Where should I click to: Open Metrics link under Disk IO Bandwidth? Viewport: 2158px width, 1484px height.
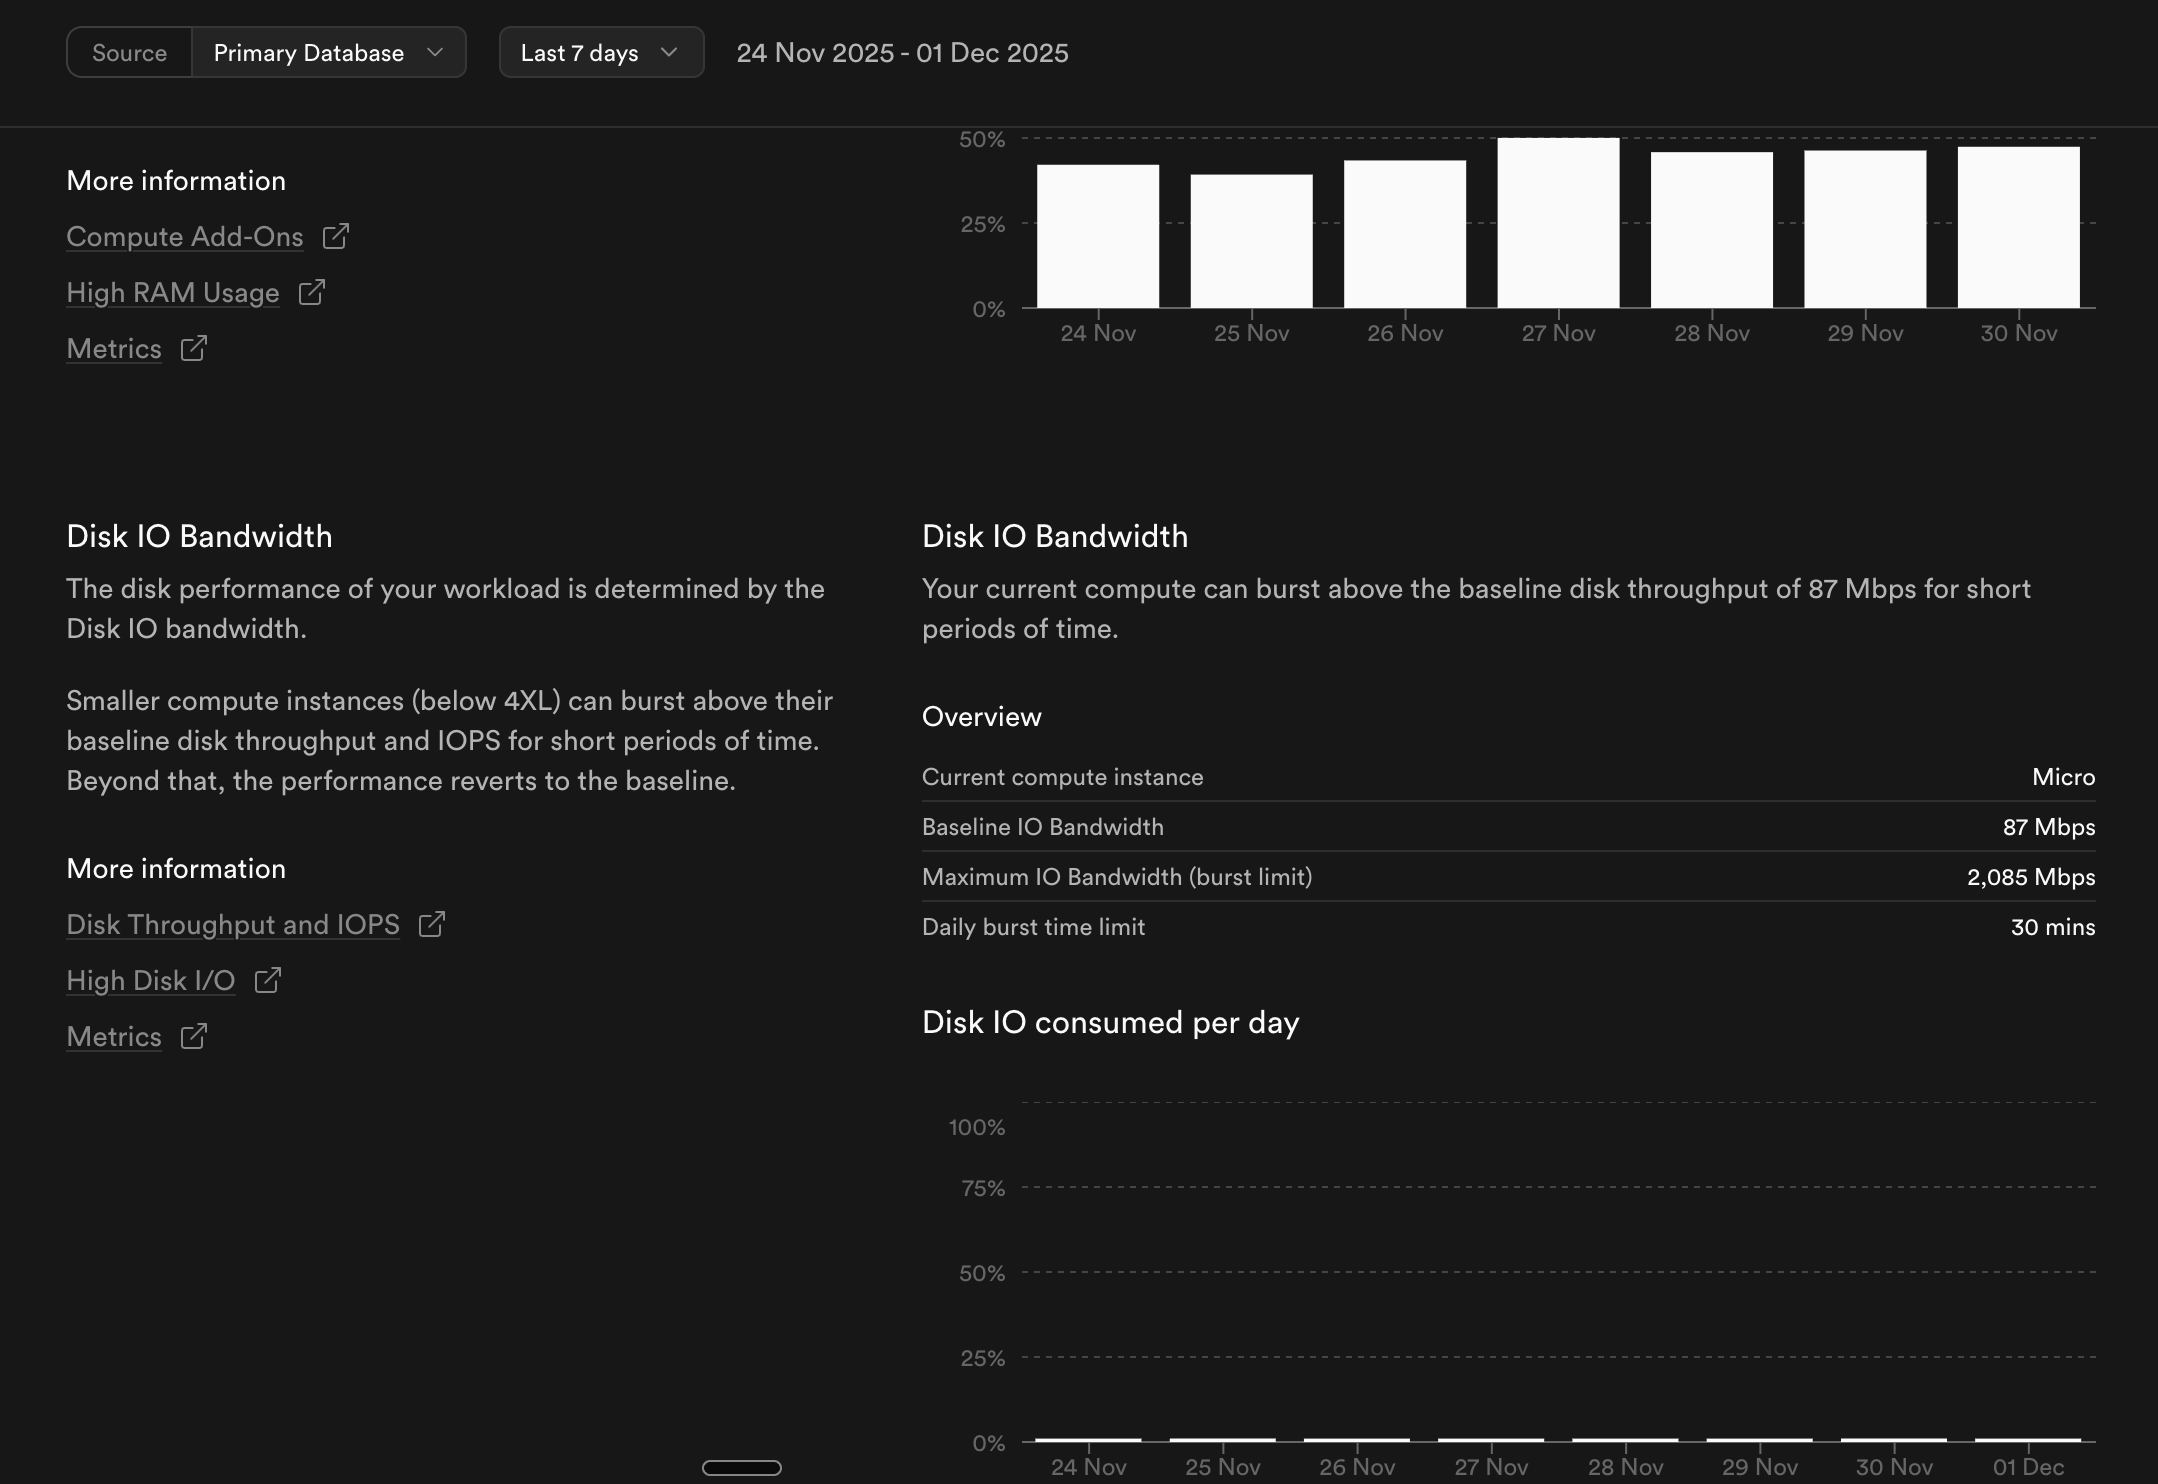(x=114, y=1037)
